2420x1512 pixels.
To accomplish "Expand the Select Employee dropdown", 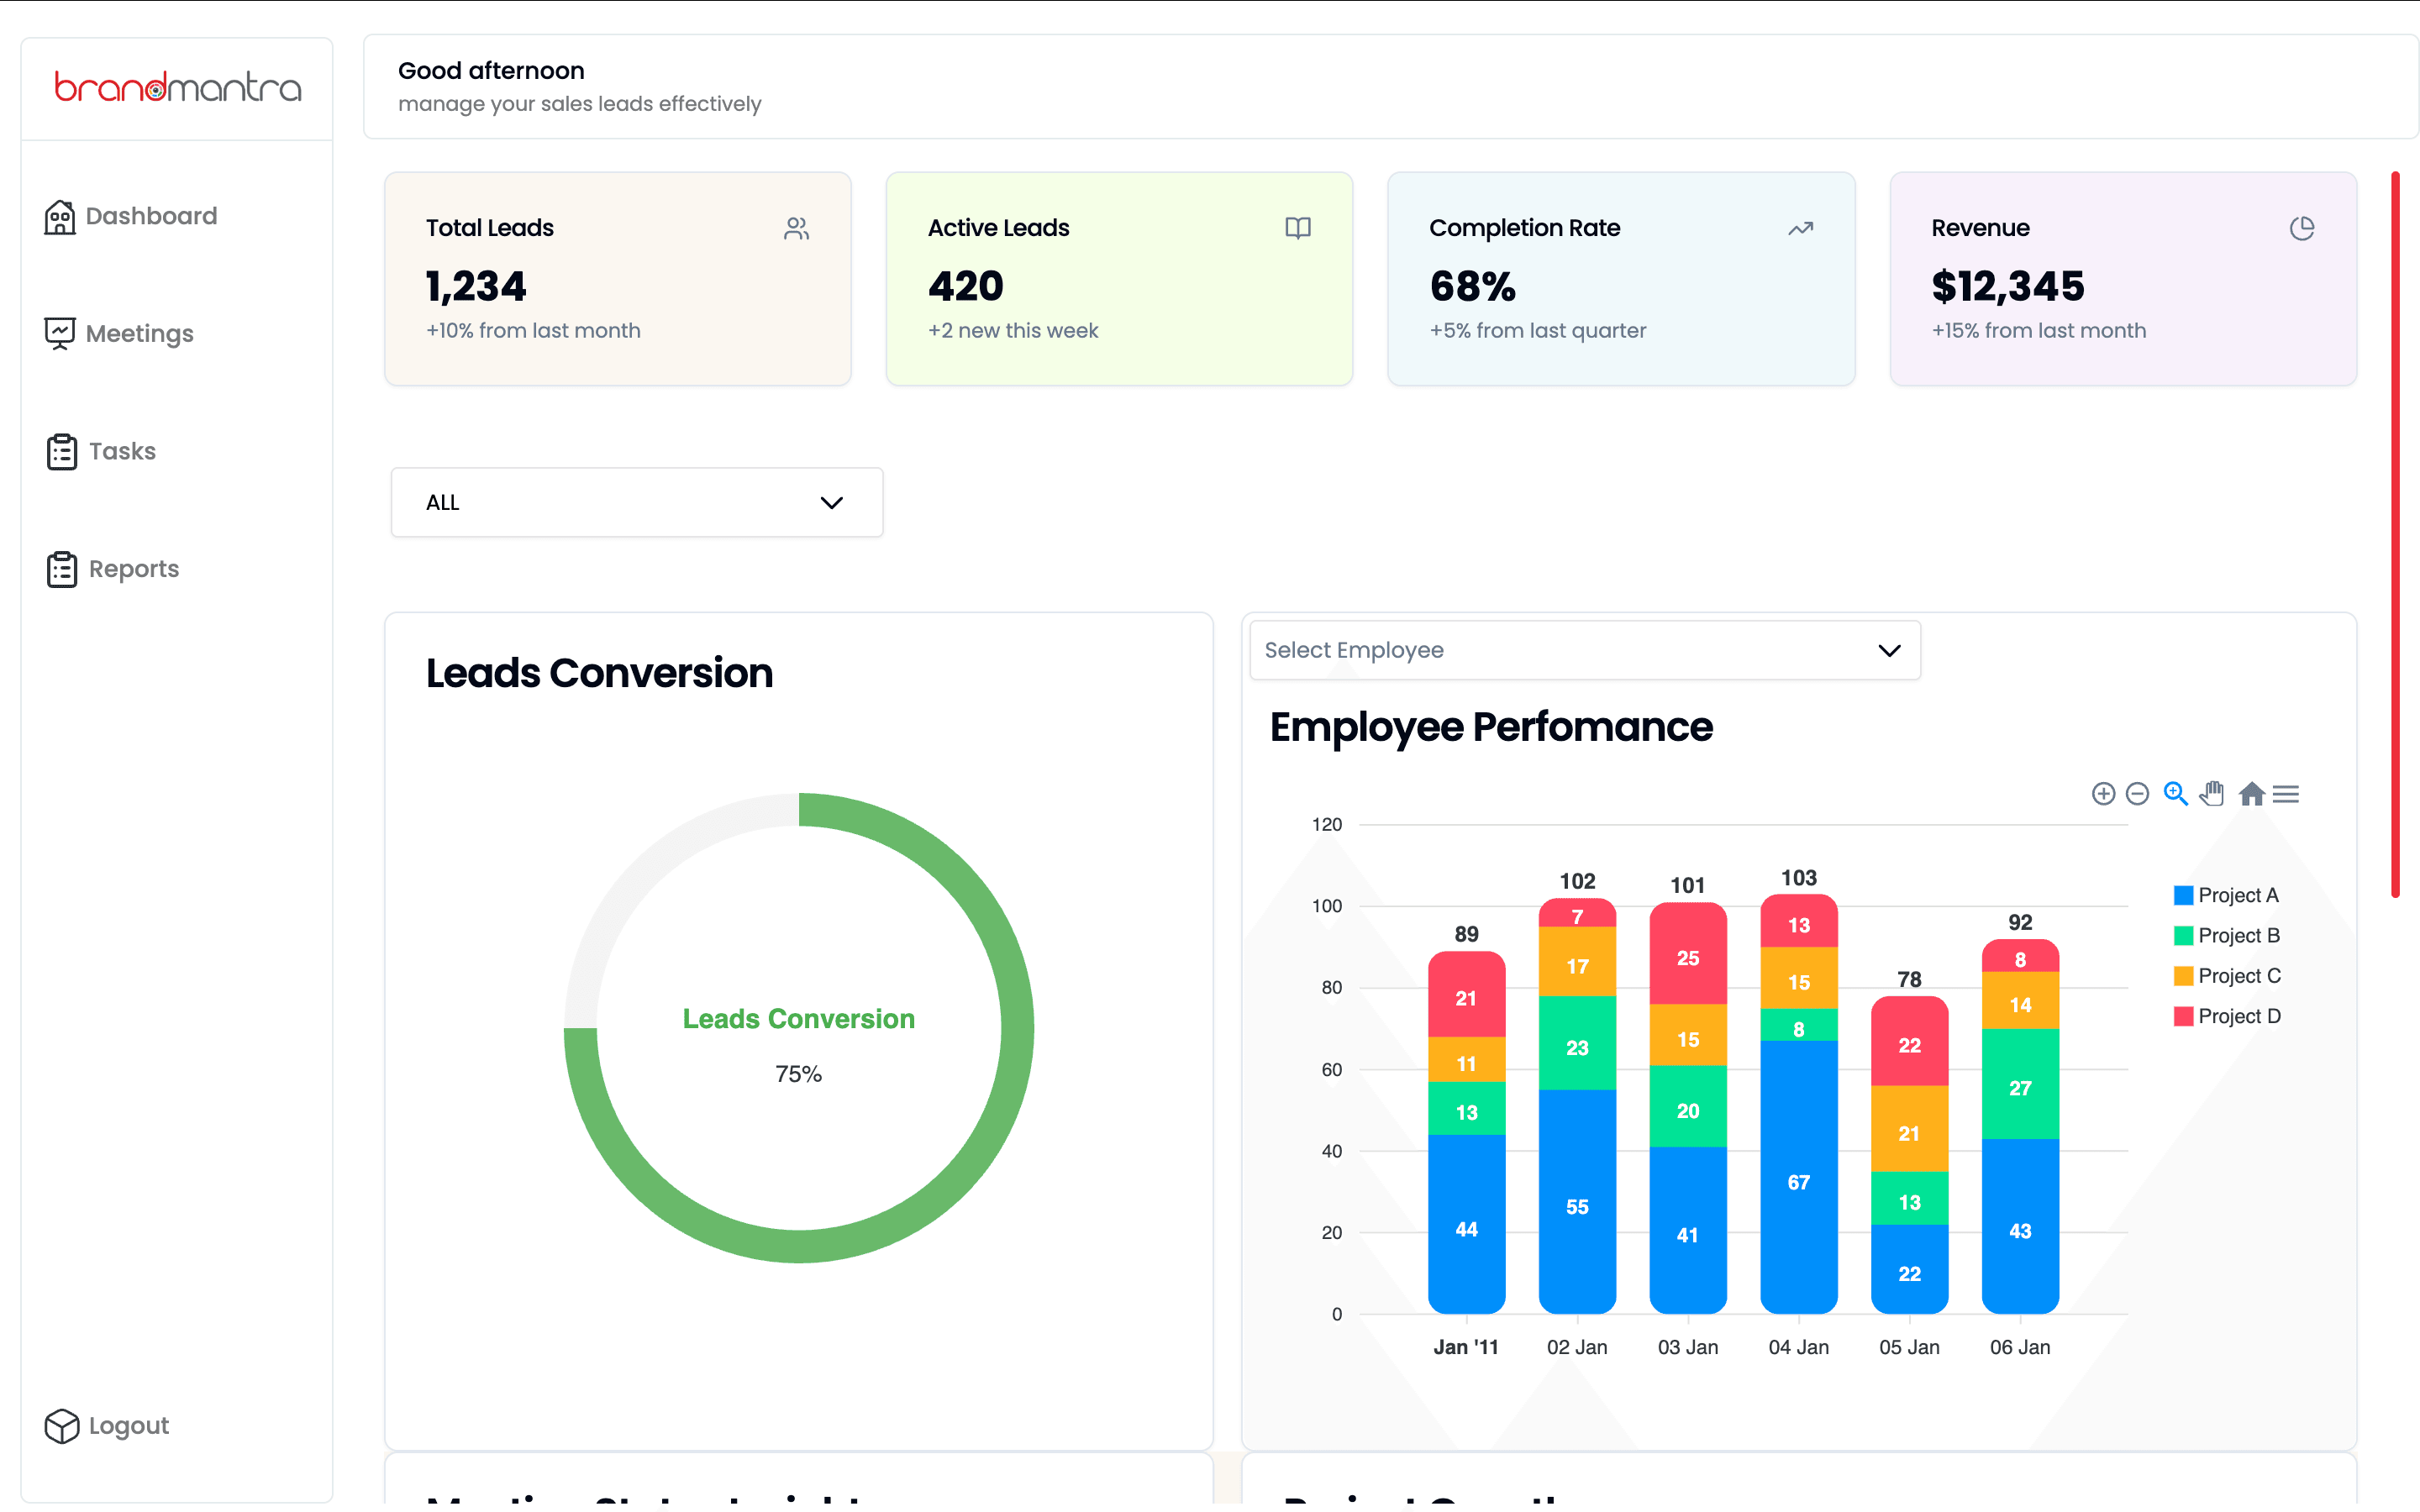I will (x=1584, y=651).
